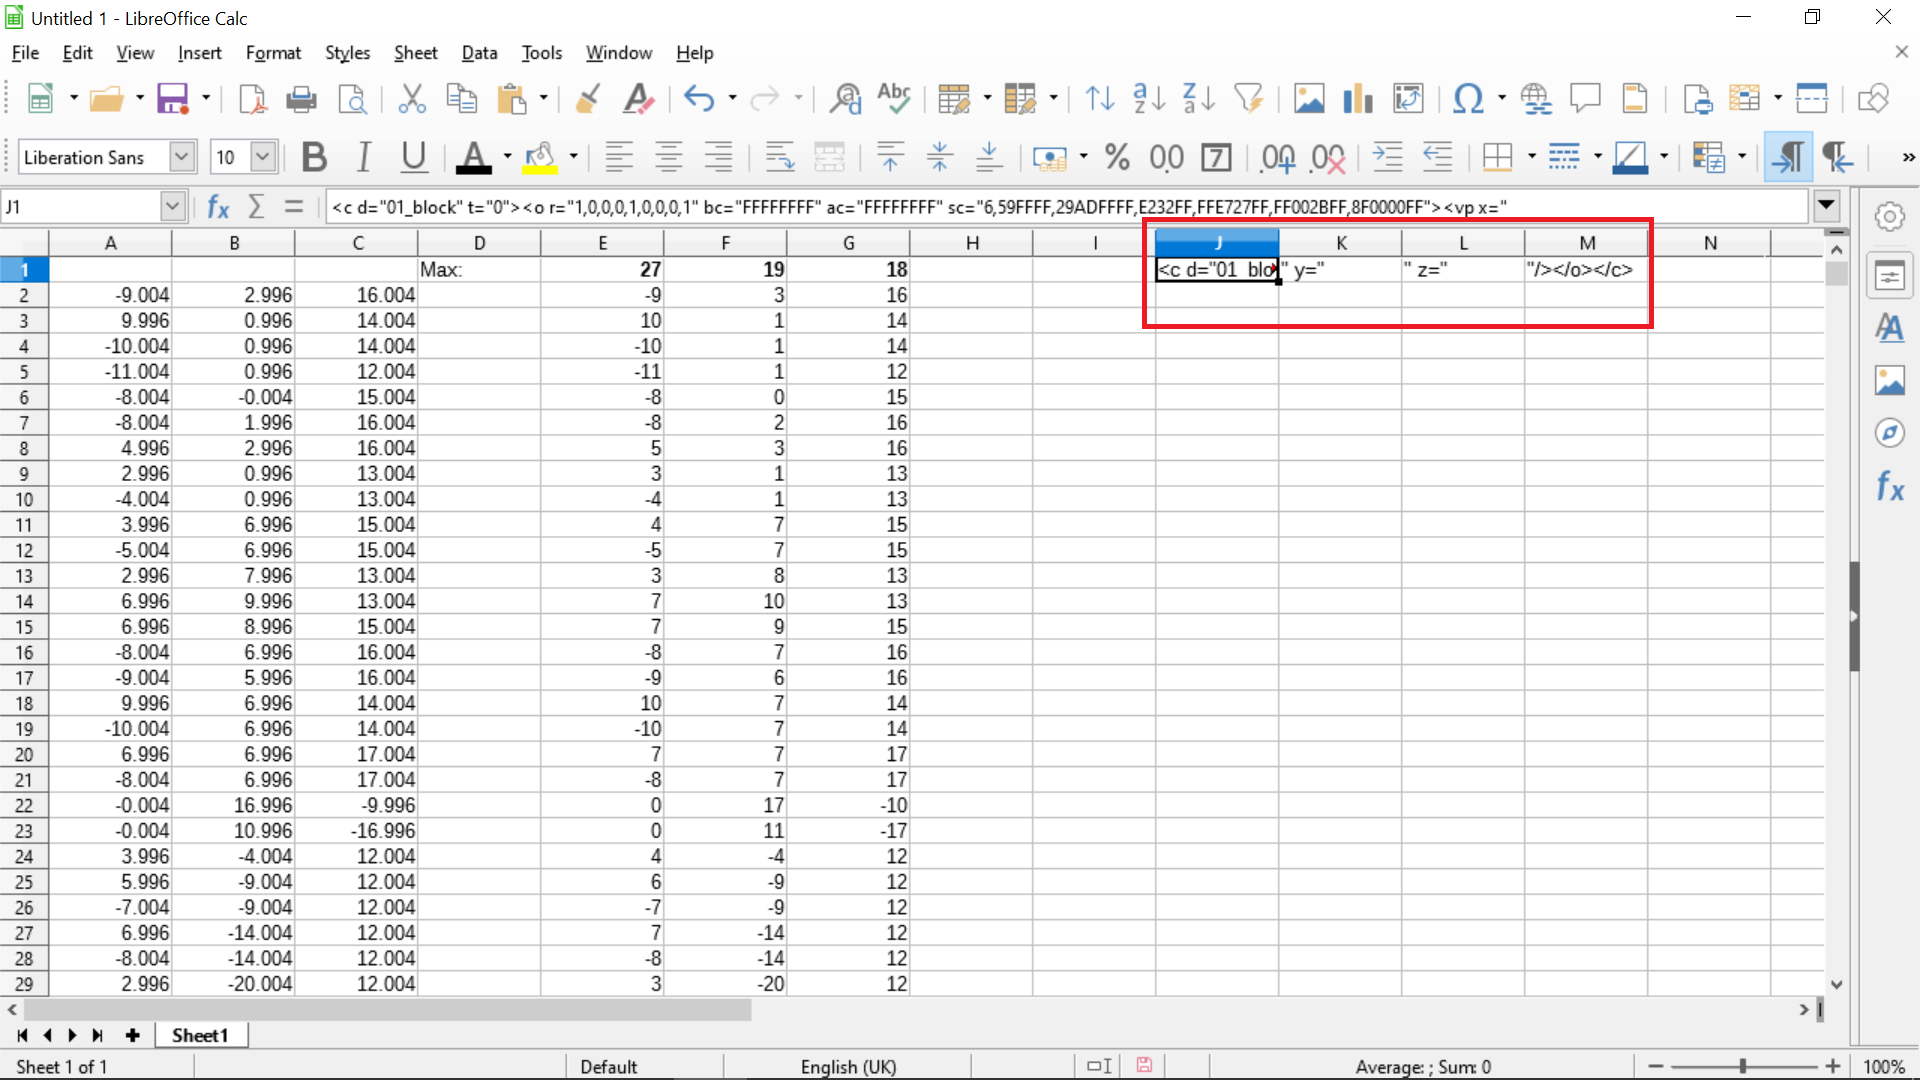
Task: Toggle Bold formatting
Action: tap(314, 157)
